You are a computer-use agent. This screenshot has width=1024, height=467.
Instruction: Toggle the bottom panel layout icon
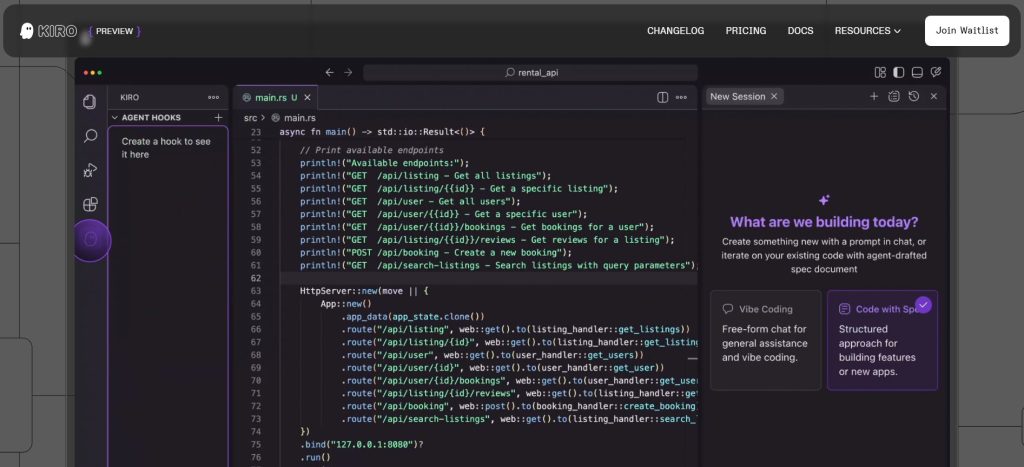(x=917, y=72)
